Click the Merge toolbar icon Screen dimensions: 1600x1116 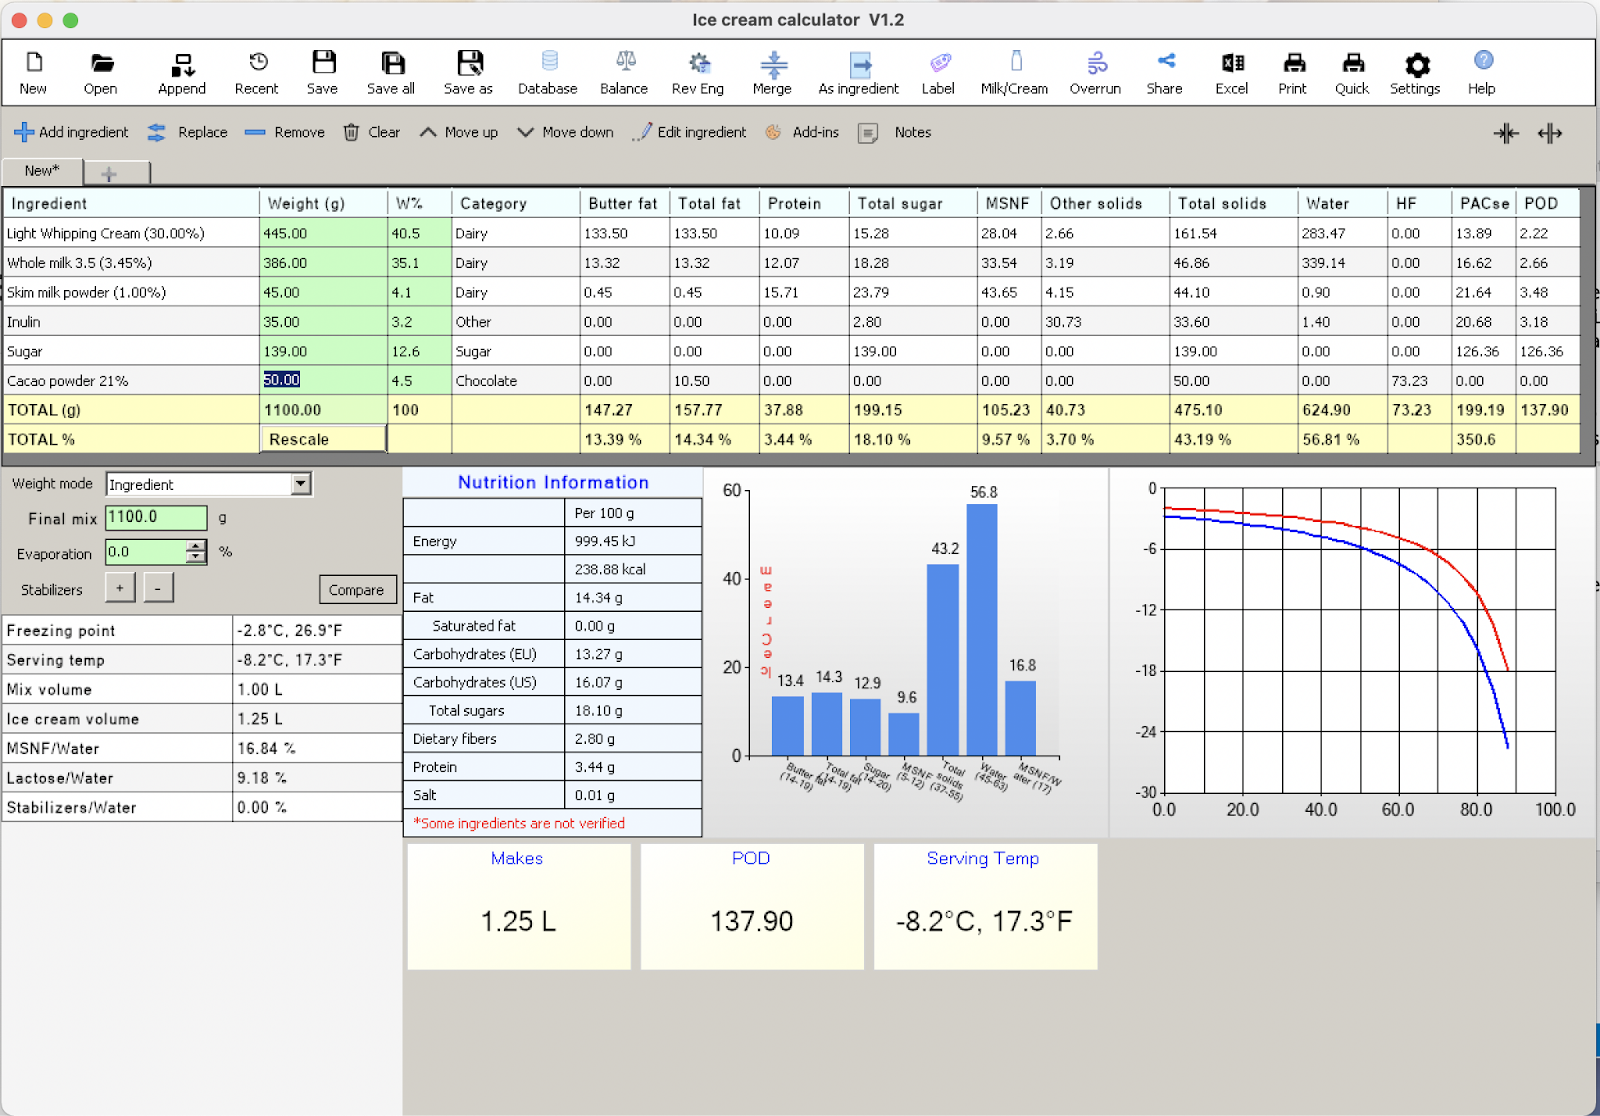(x=773, y=73)
